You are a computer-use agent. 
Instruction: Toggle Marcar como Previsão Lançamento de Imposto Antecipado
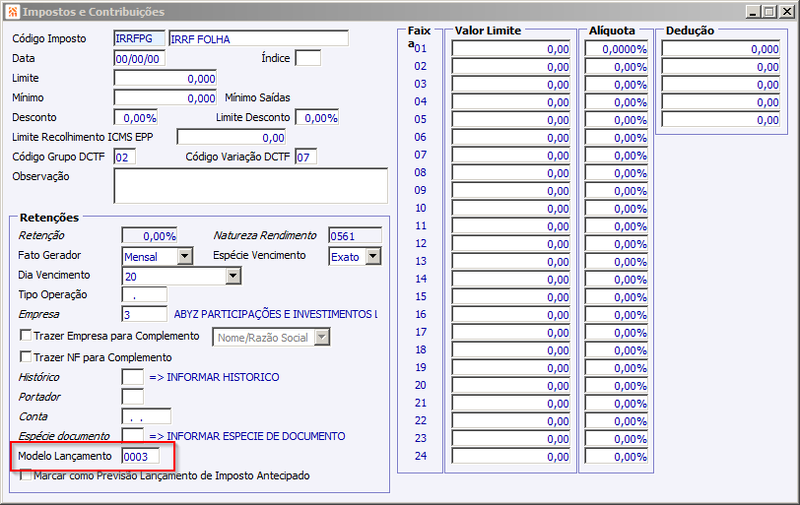[x=25, y=475]
